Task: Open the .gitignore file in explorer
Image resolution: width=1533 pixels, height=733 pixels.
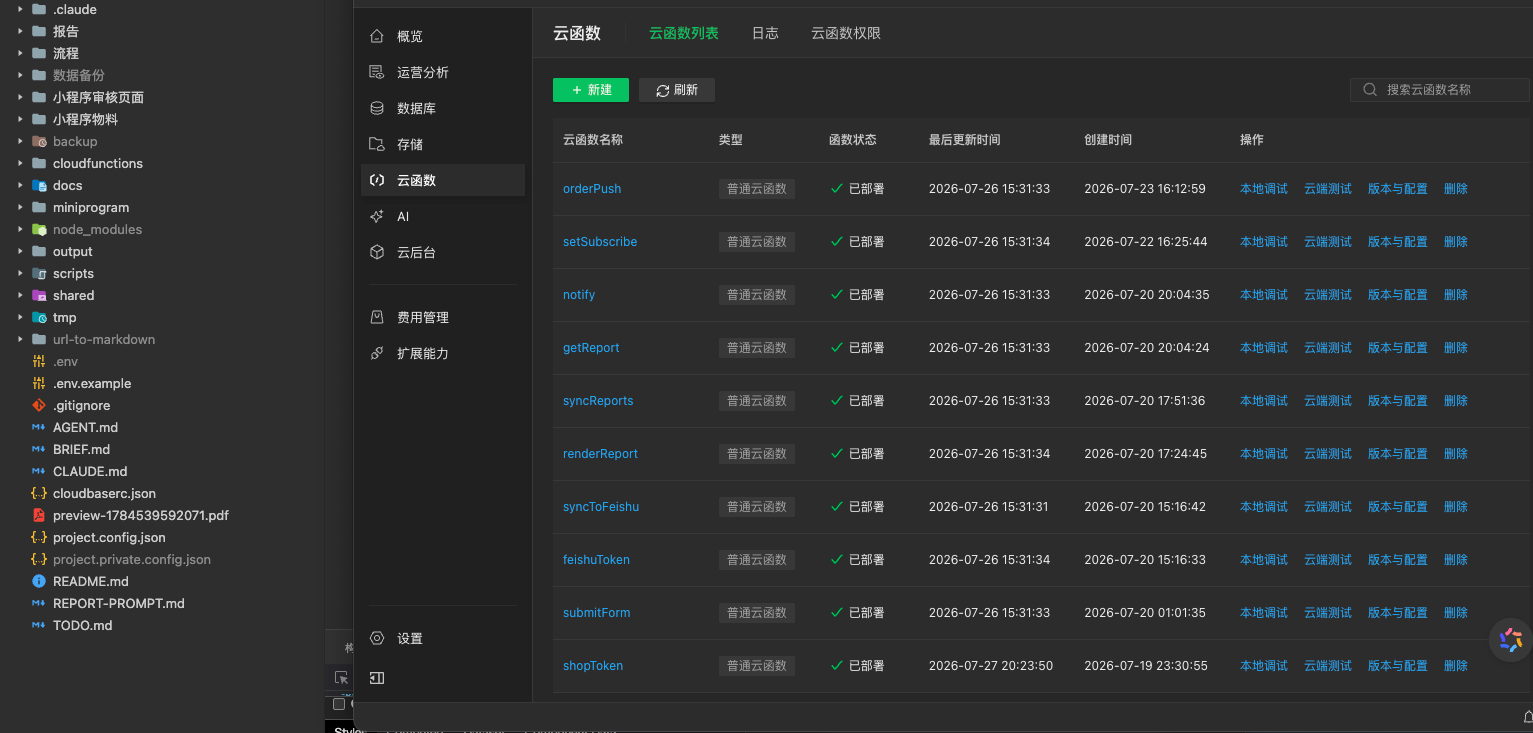Action: pos(81,405)
